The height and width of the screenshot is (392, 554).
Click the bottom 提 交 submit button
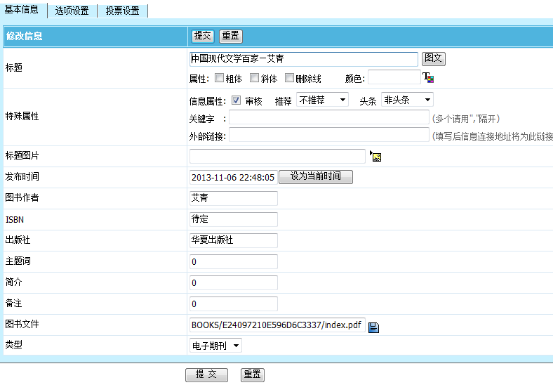point(206,375)
